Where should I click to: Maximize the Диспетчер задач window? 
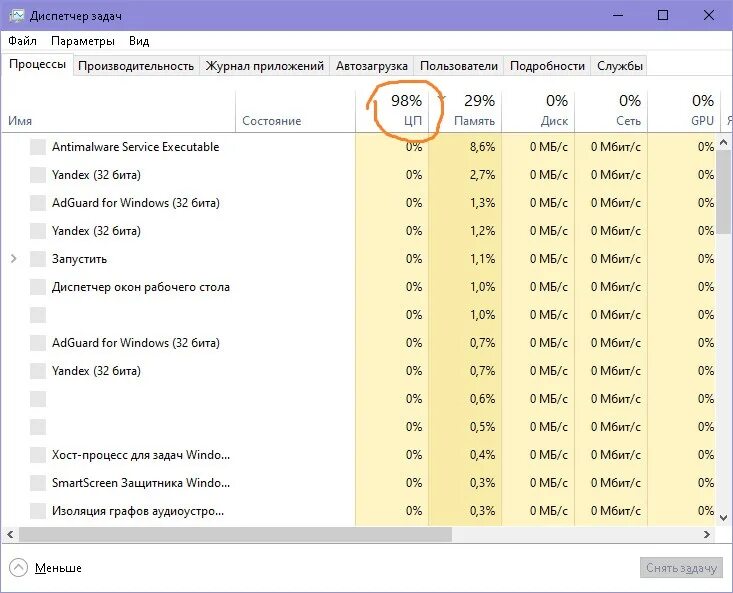[x=663, y=15]
